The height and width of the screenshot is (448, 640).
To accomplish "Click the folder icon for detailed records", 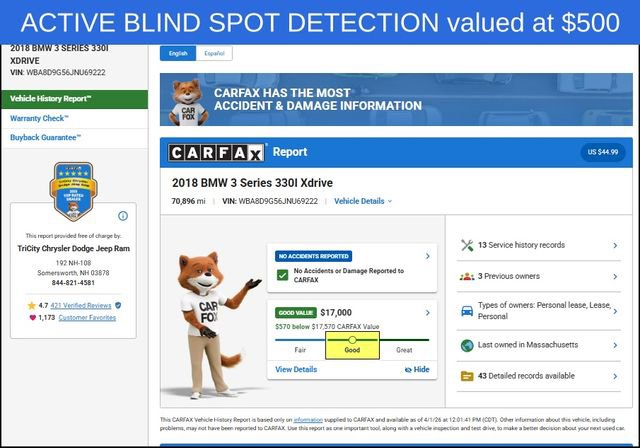I will 466,376.
